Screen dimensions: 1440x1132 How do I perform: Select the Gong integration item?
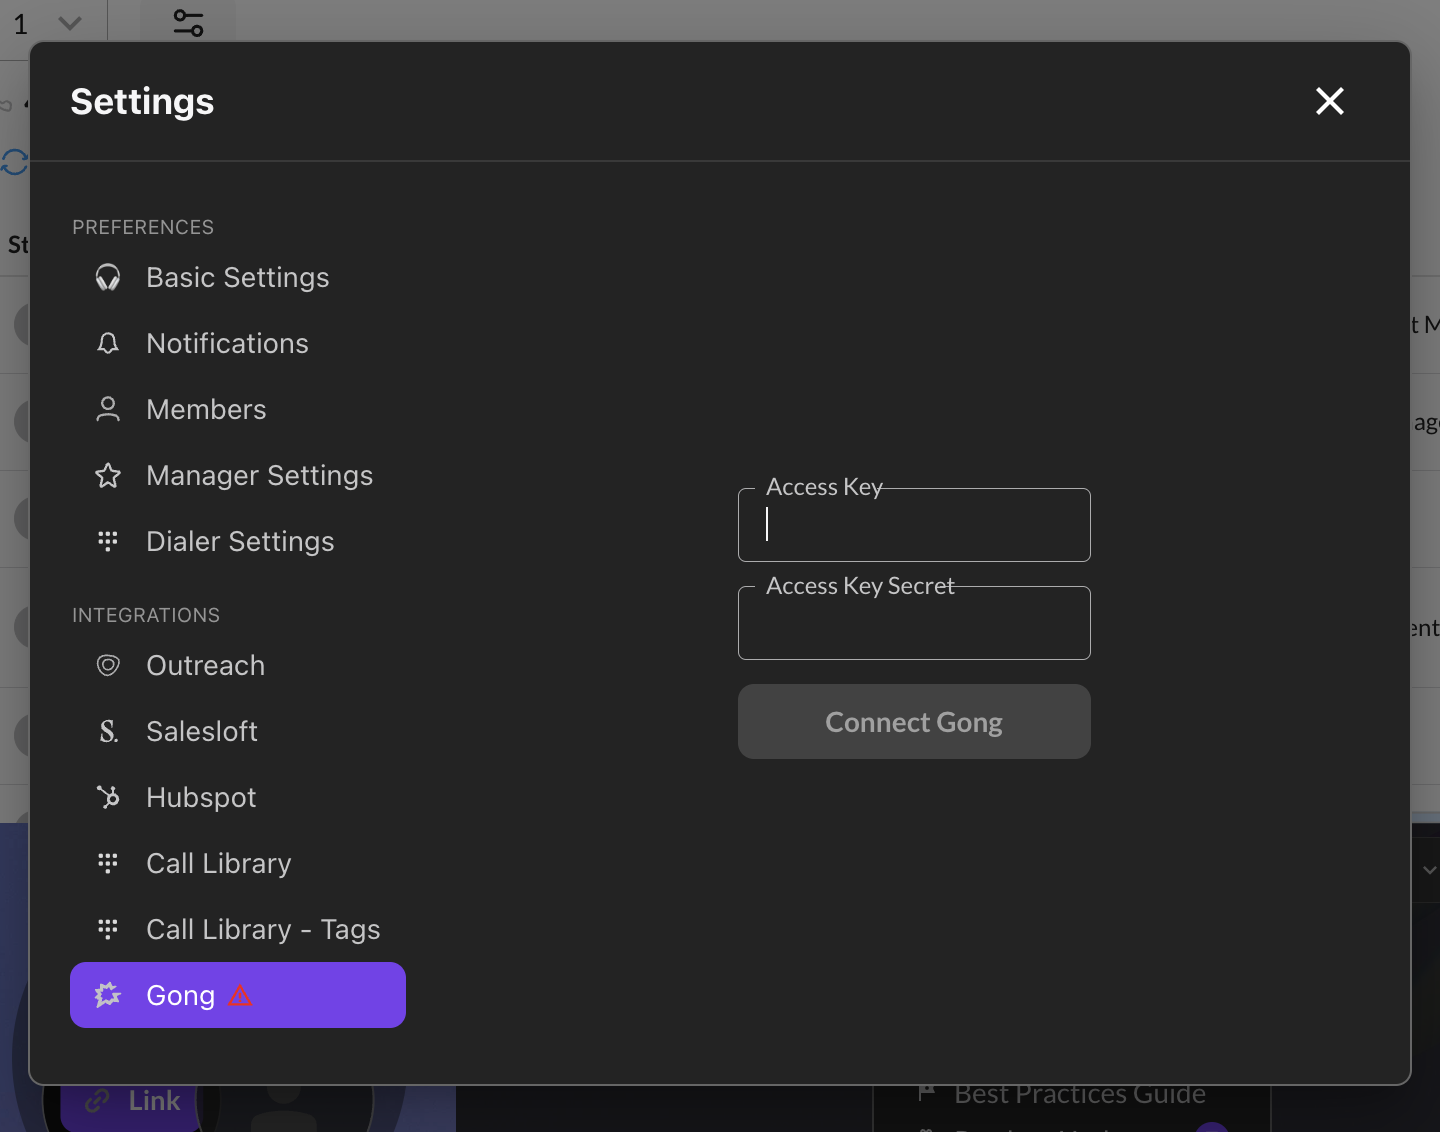coord(238,995)
